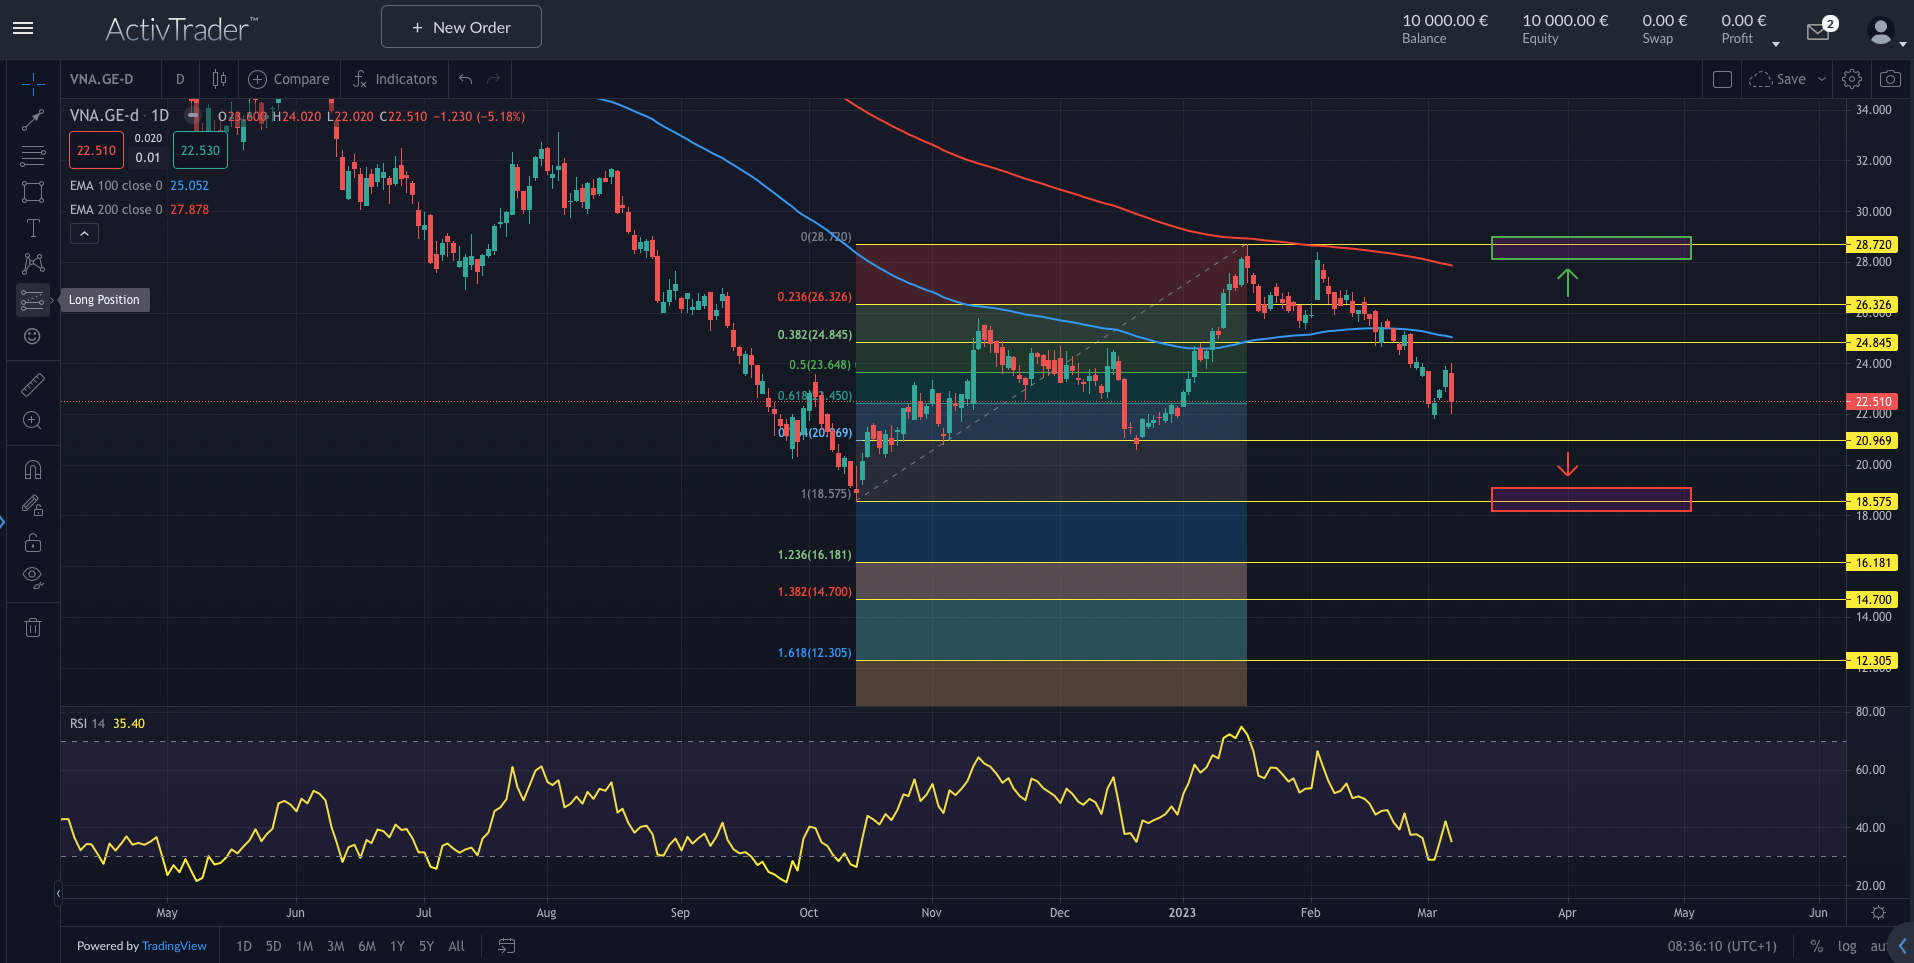Toggle lock all drawing tools

pyautogui.click(x=33, y=543)
